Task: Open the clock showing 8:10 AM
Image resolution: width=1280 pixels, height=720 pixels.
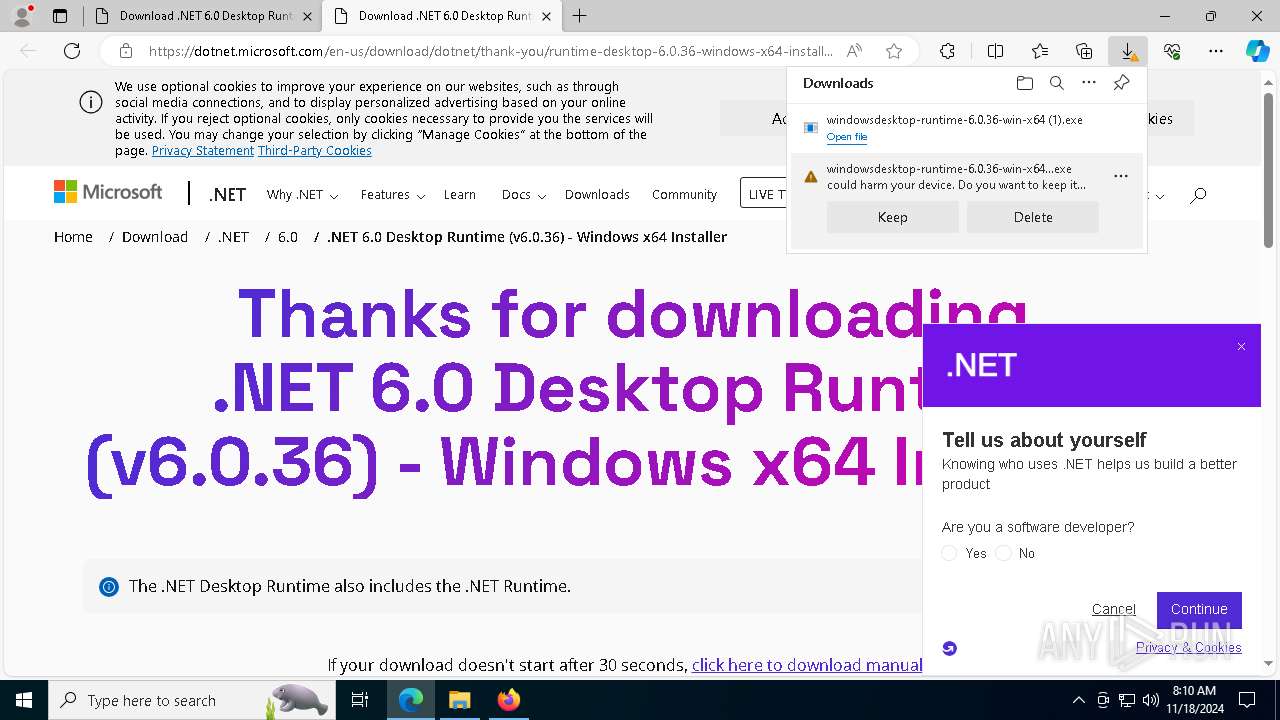Action: tap(1193, 700)
